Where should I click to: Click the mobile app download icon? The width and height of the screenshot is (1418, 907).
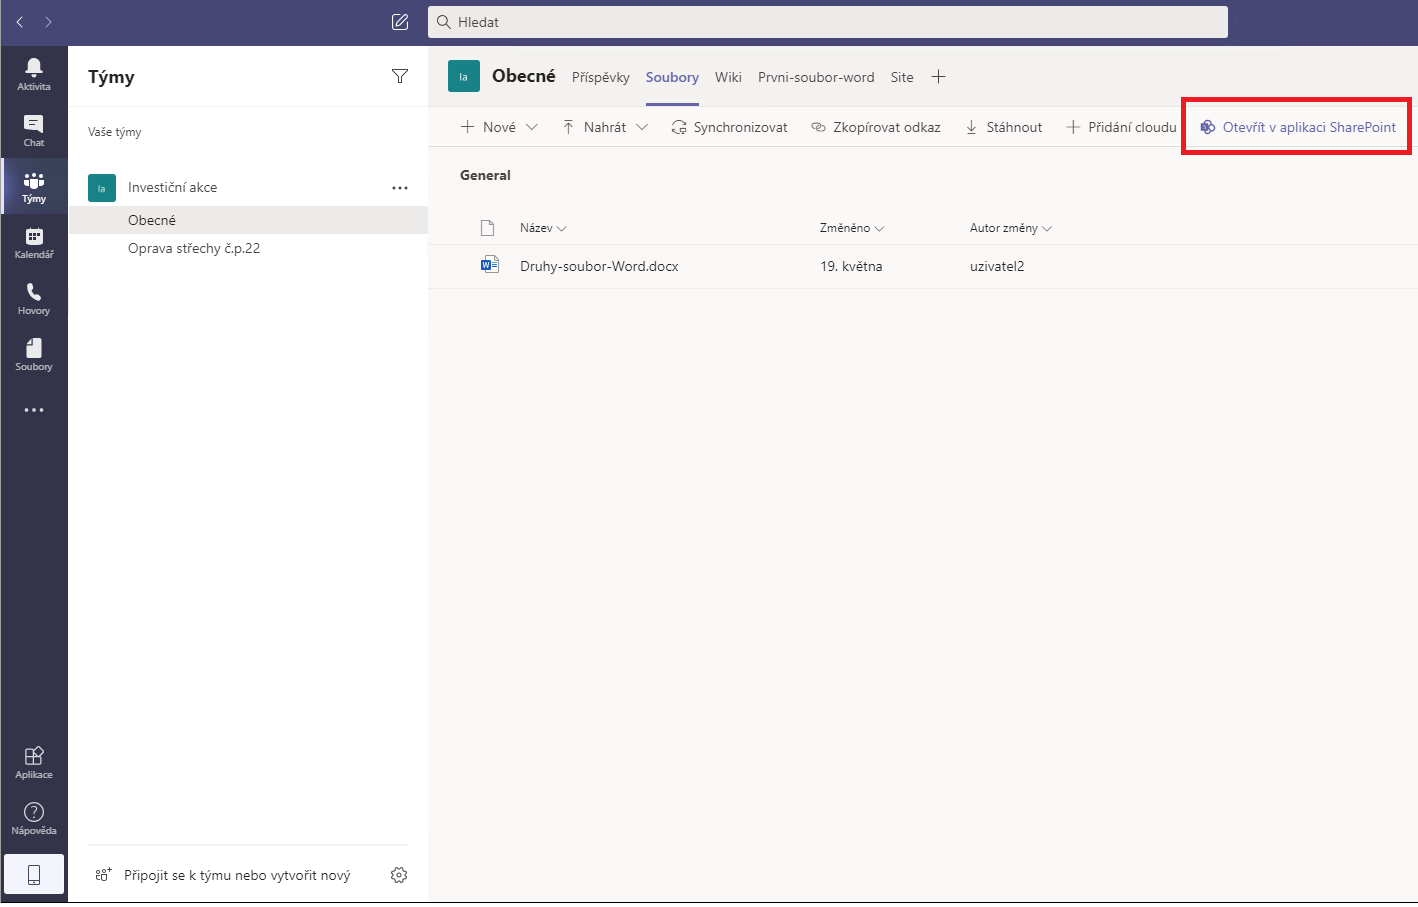pyautogui.click(x=34, y=875)
